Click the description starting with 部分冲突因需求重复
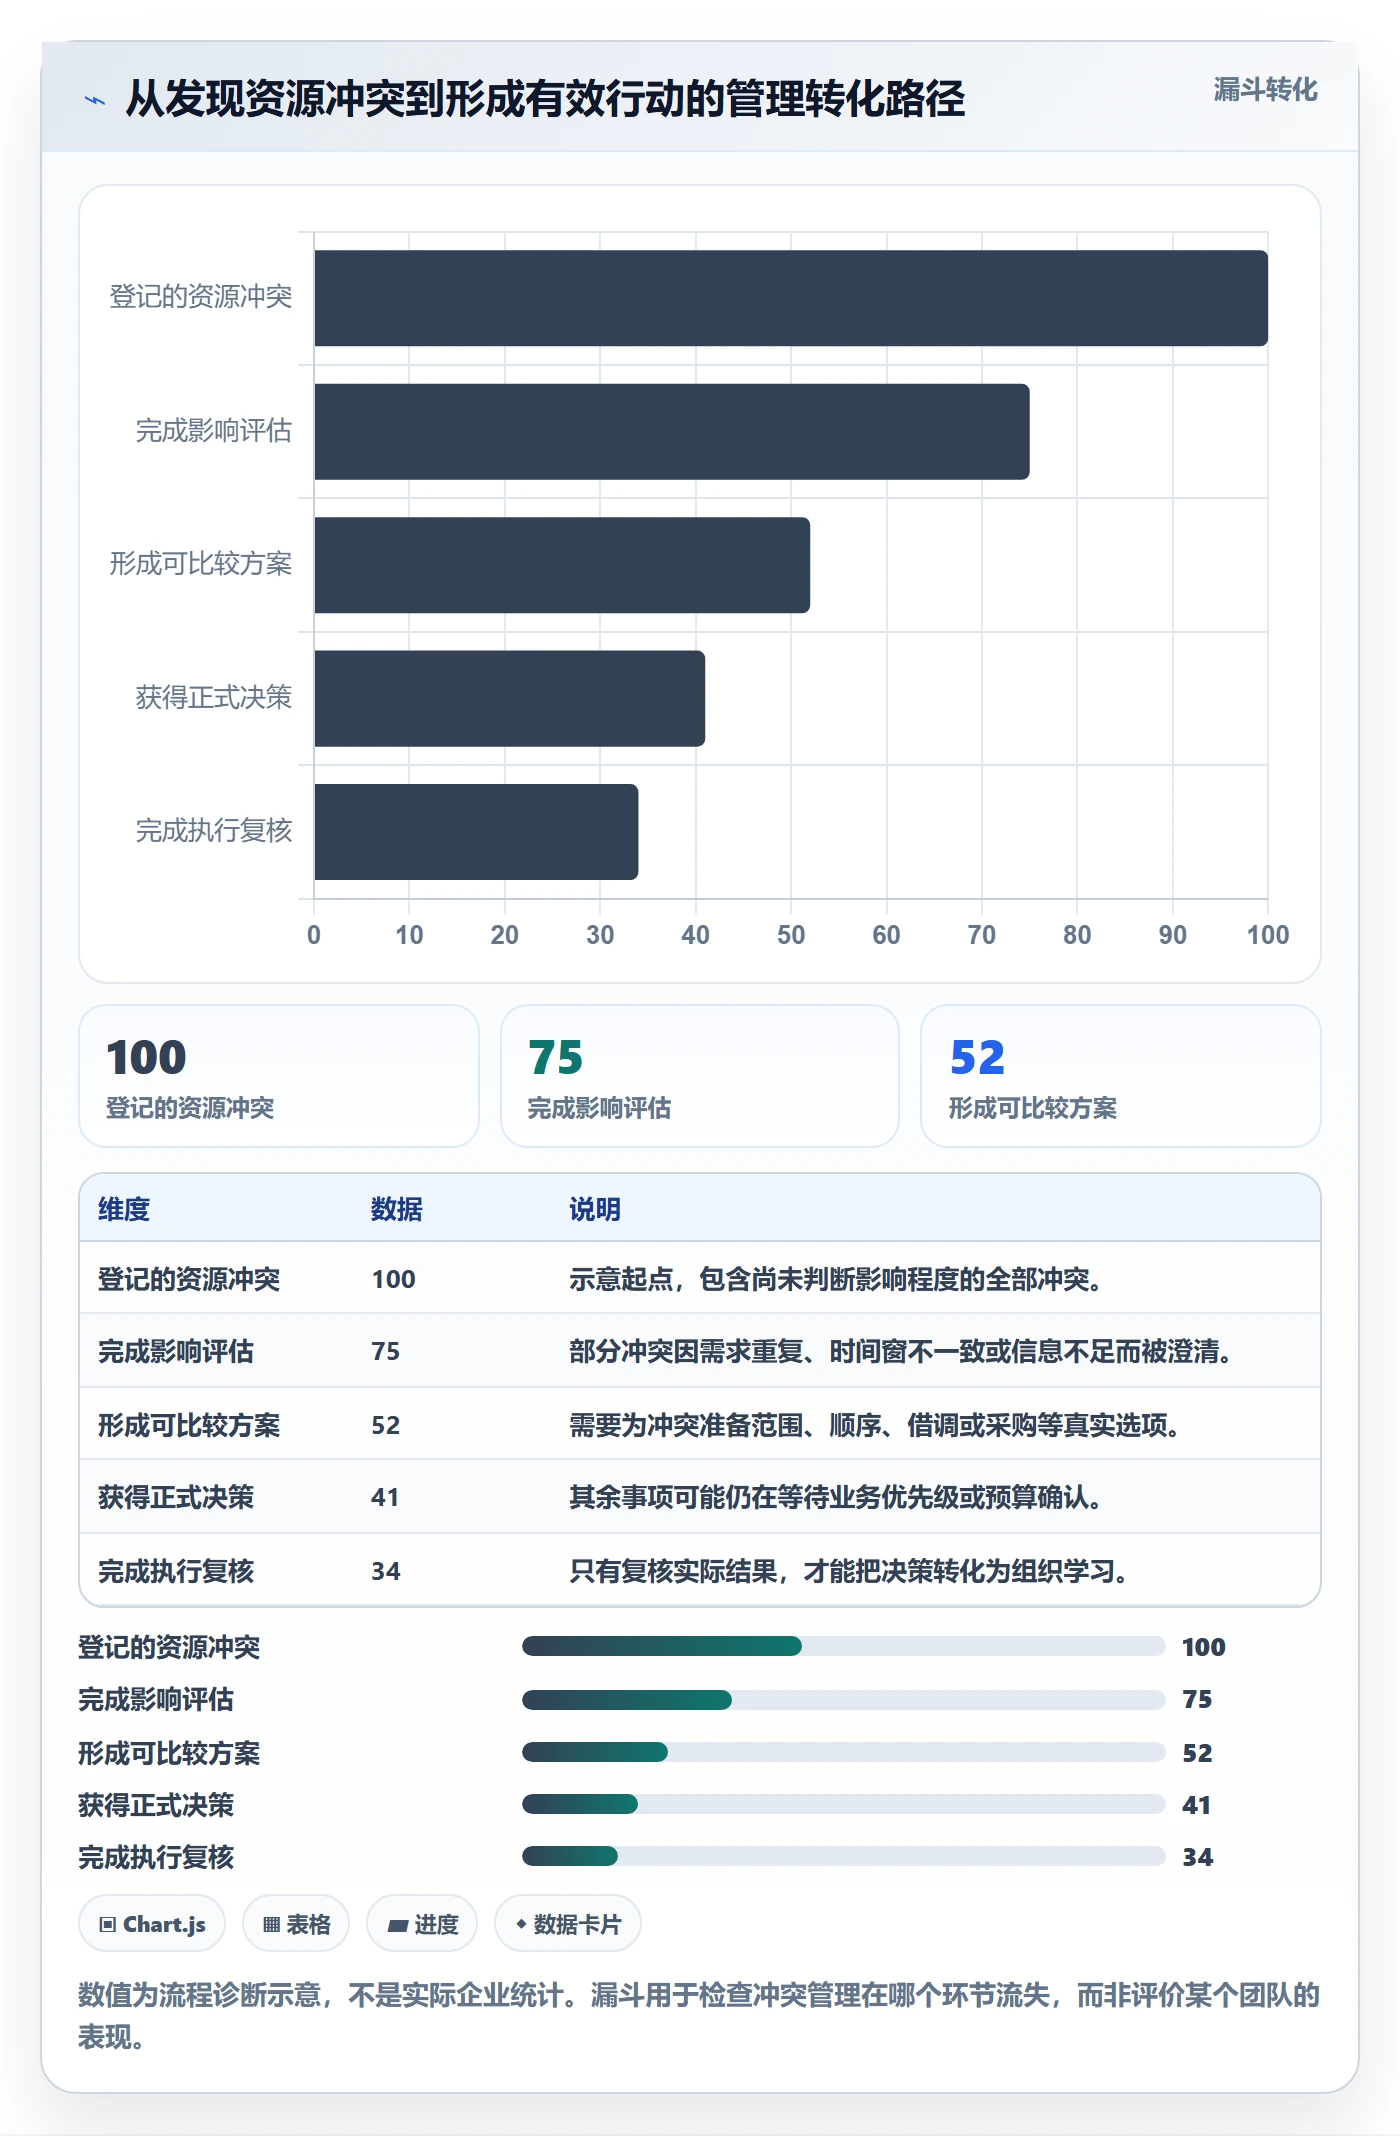Viewport: 1400px width, 2136px height. click(901, 1351)
